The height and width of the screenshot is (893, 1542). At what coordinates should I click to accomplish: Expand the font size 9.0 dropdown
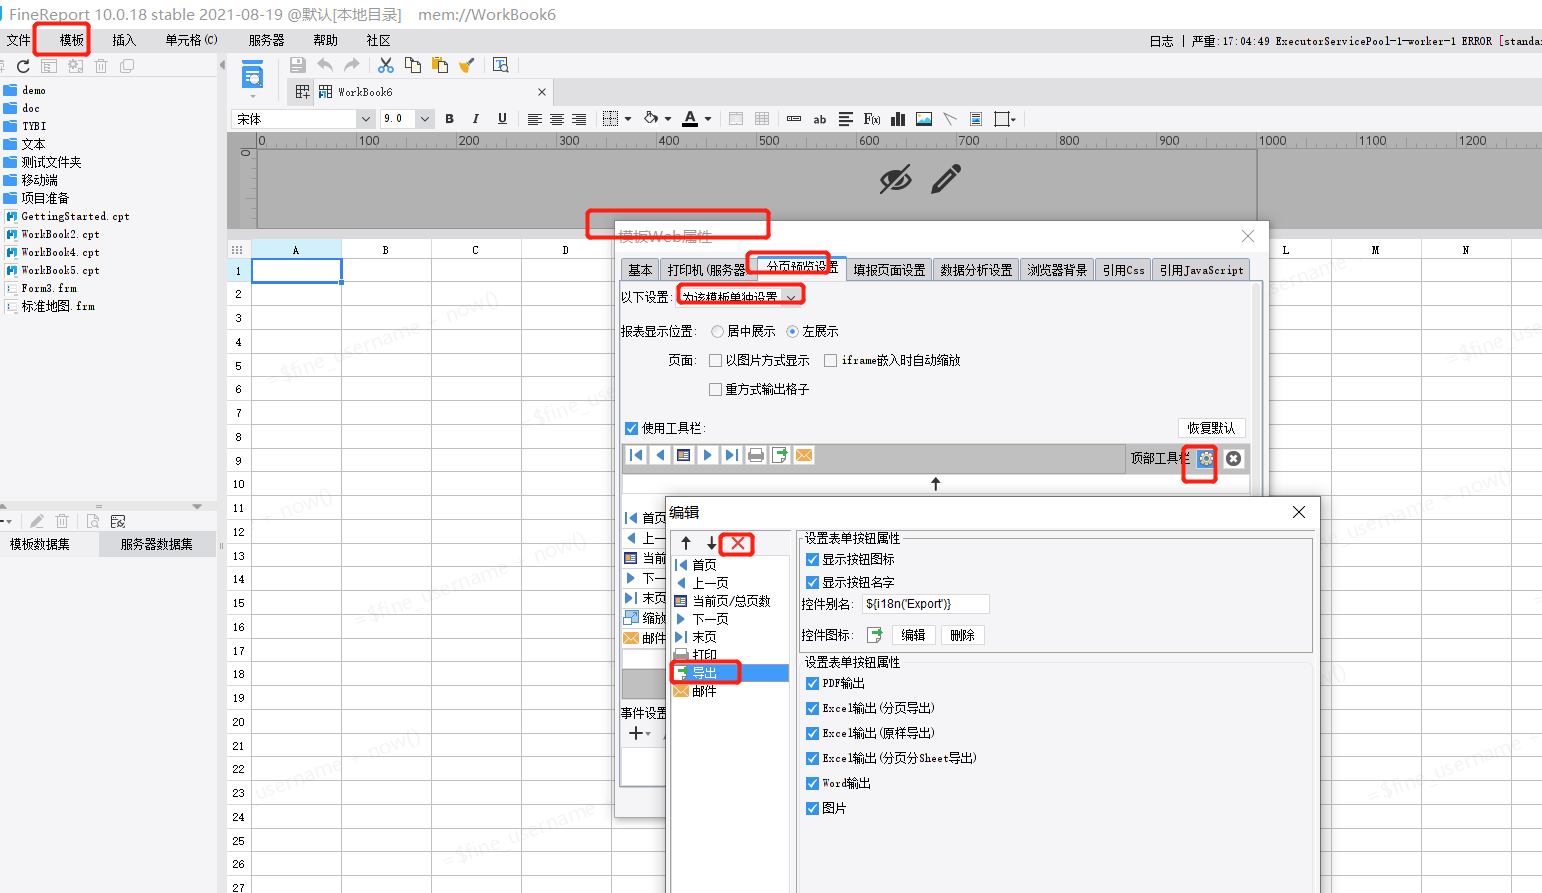[425, 119]
